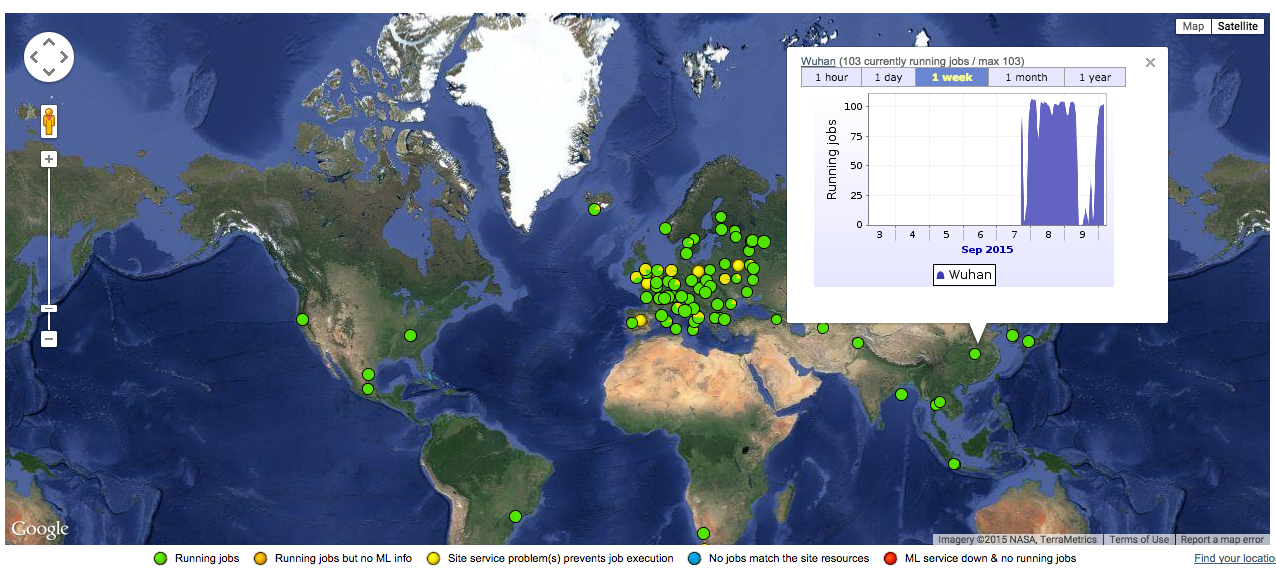Switch to Satellite view type
Screen dimensions: 1276x569
click(1237, 27)
